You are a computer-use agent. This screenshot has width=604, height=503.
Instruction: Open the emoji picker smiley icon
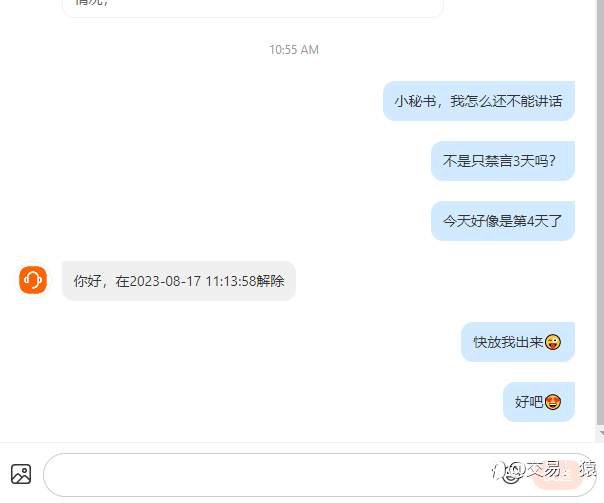(511, 474)
